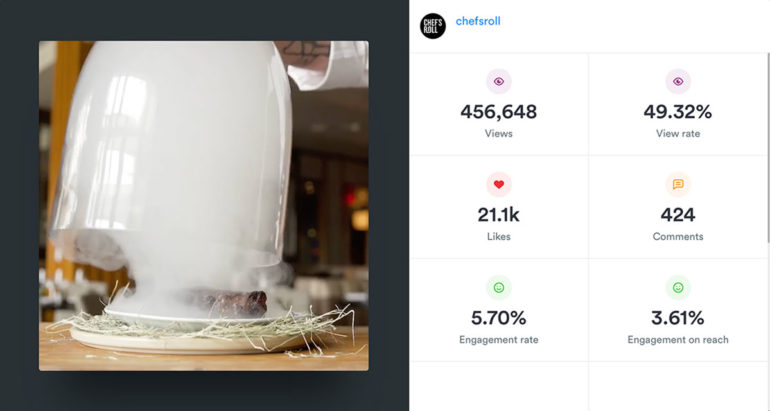This screenshot has width=770, height=411.
Task: Select the 5.70% engagement rate value
Action: [498, 318]
